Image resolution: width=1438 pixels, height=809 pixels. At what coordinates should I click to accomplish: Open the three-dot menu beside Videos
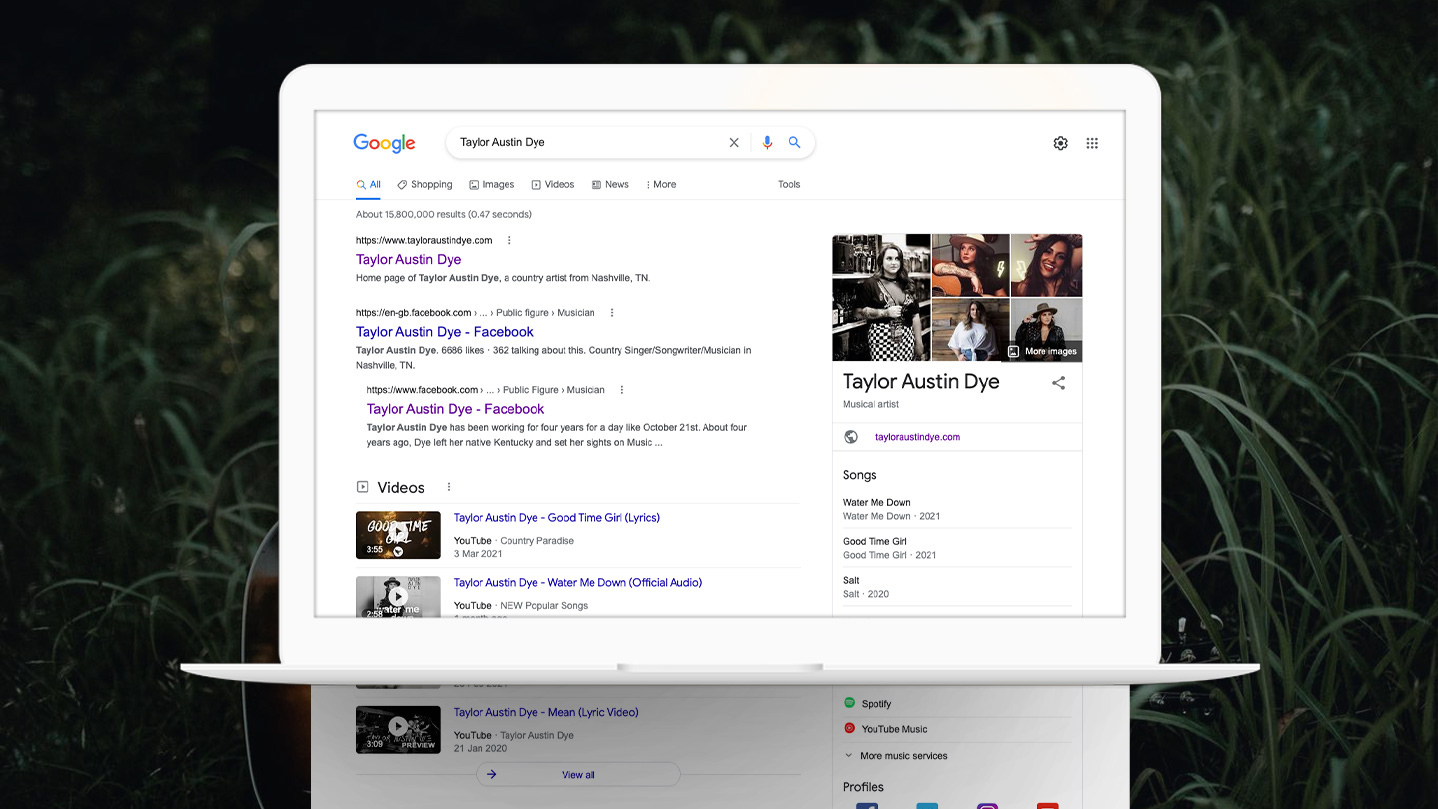point(449,487)
